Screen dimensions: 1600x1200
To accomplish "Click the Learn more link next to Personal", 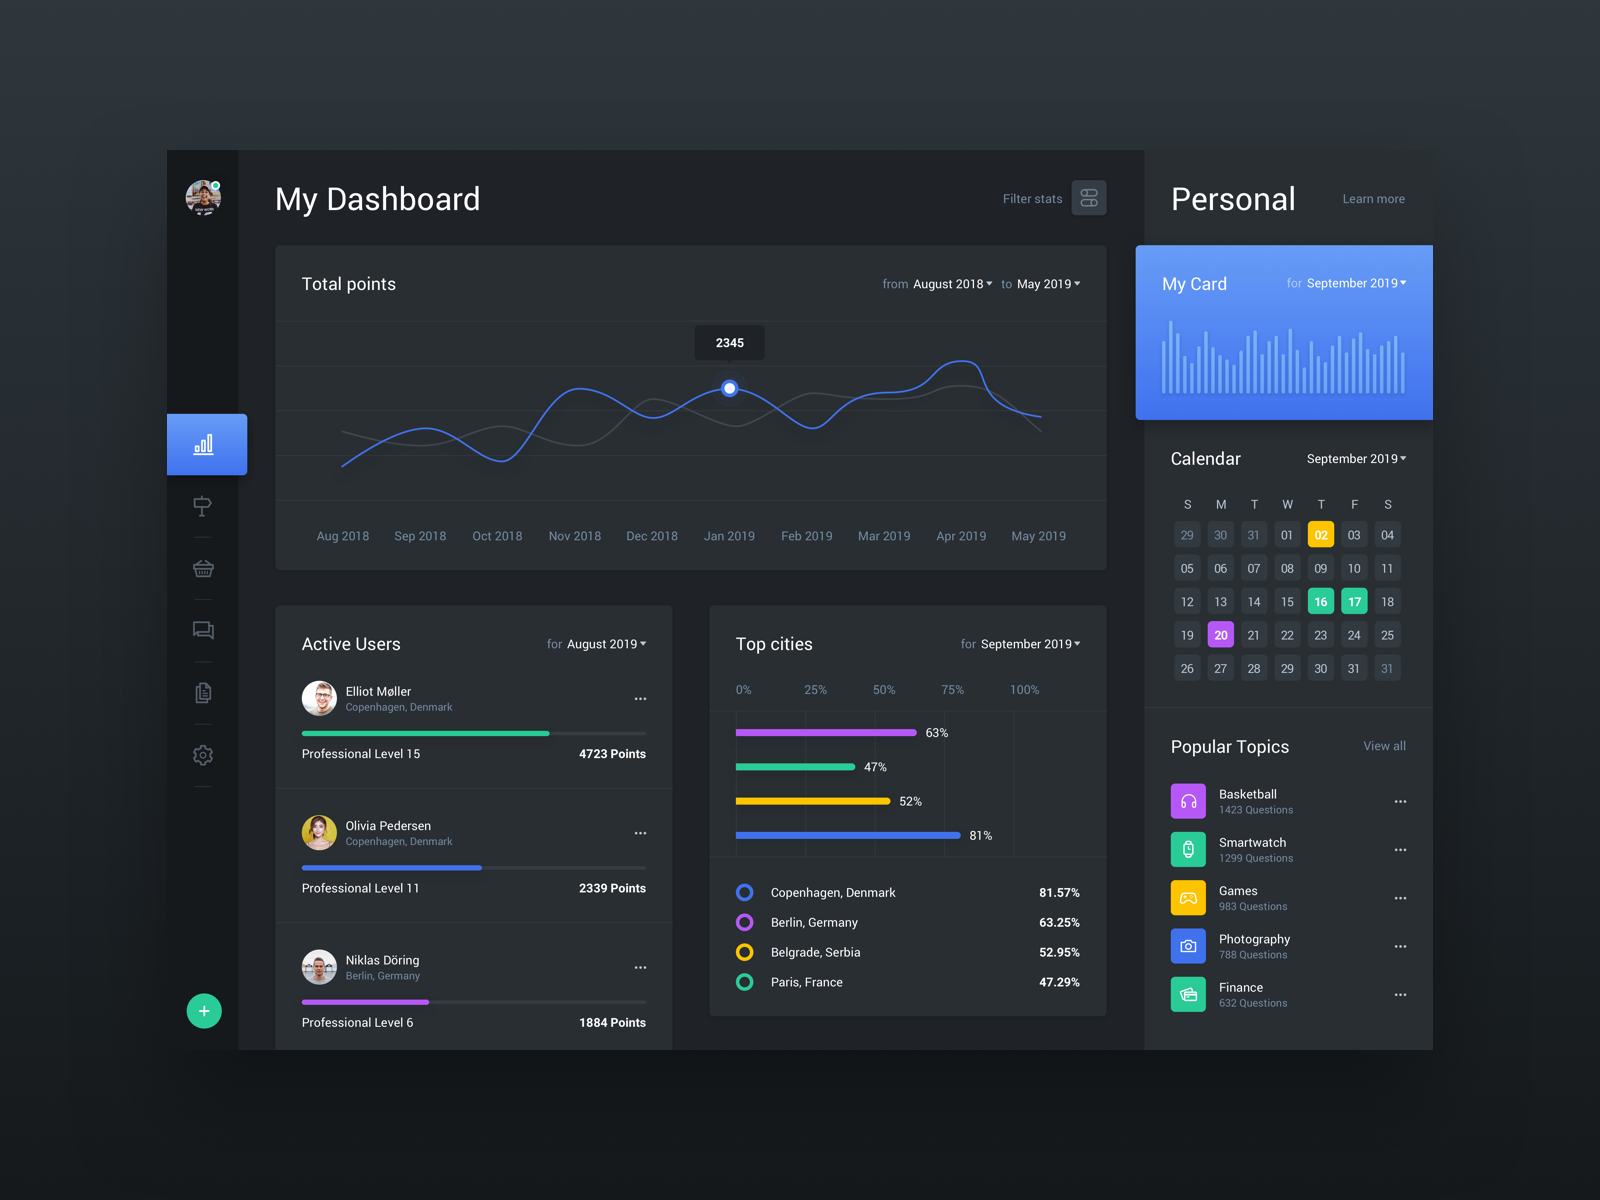I will [x=1373, y=199].
